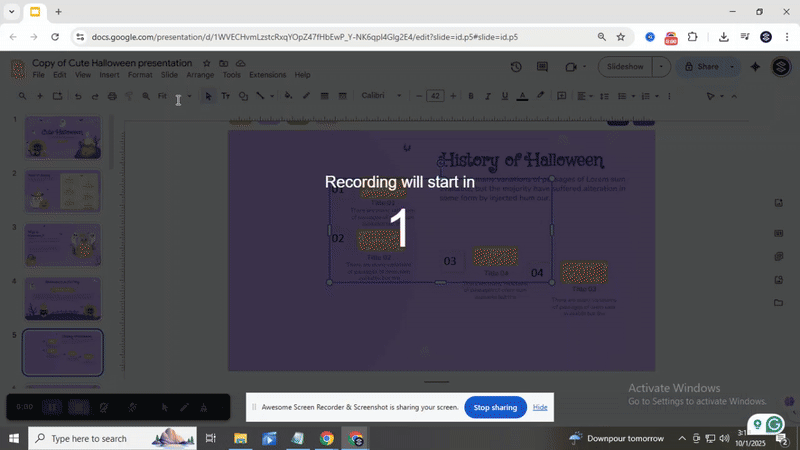Click the Italic formatting icon

click(487, 96)
